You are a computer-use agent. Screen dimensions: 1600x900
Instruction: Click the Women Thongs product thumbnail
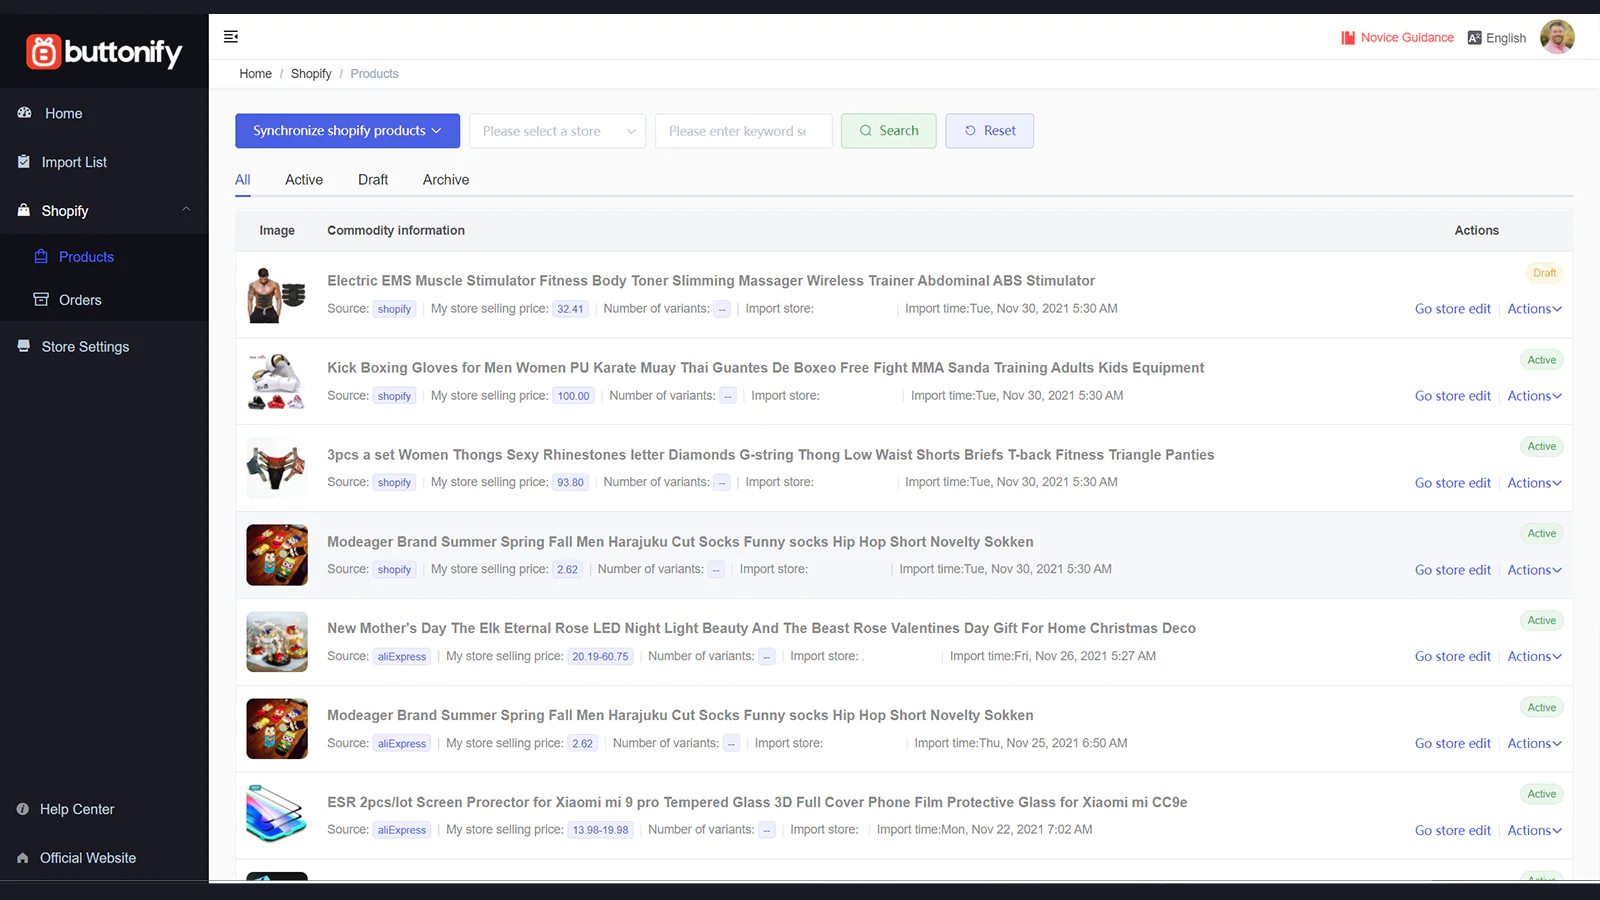pyautogui.click(x=277, y=469)
